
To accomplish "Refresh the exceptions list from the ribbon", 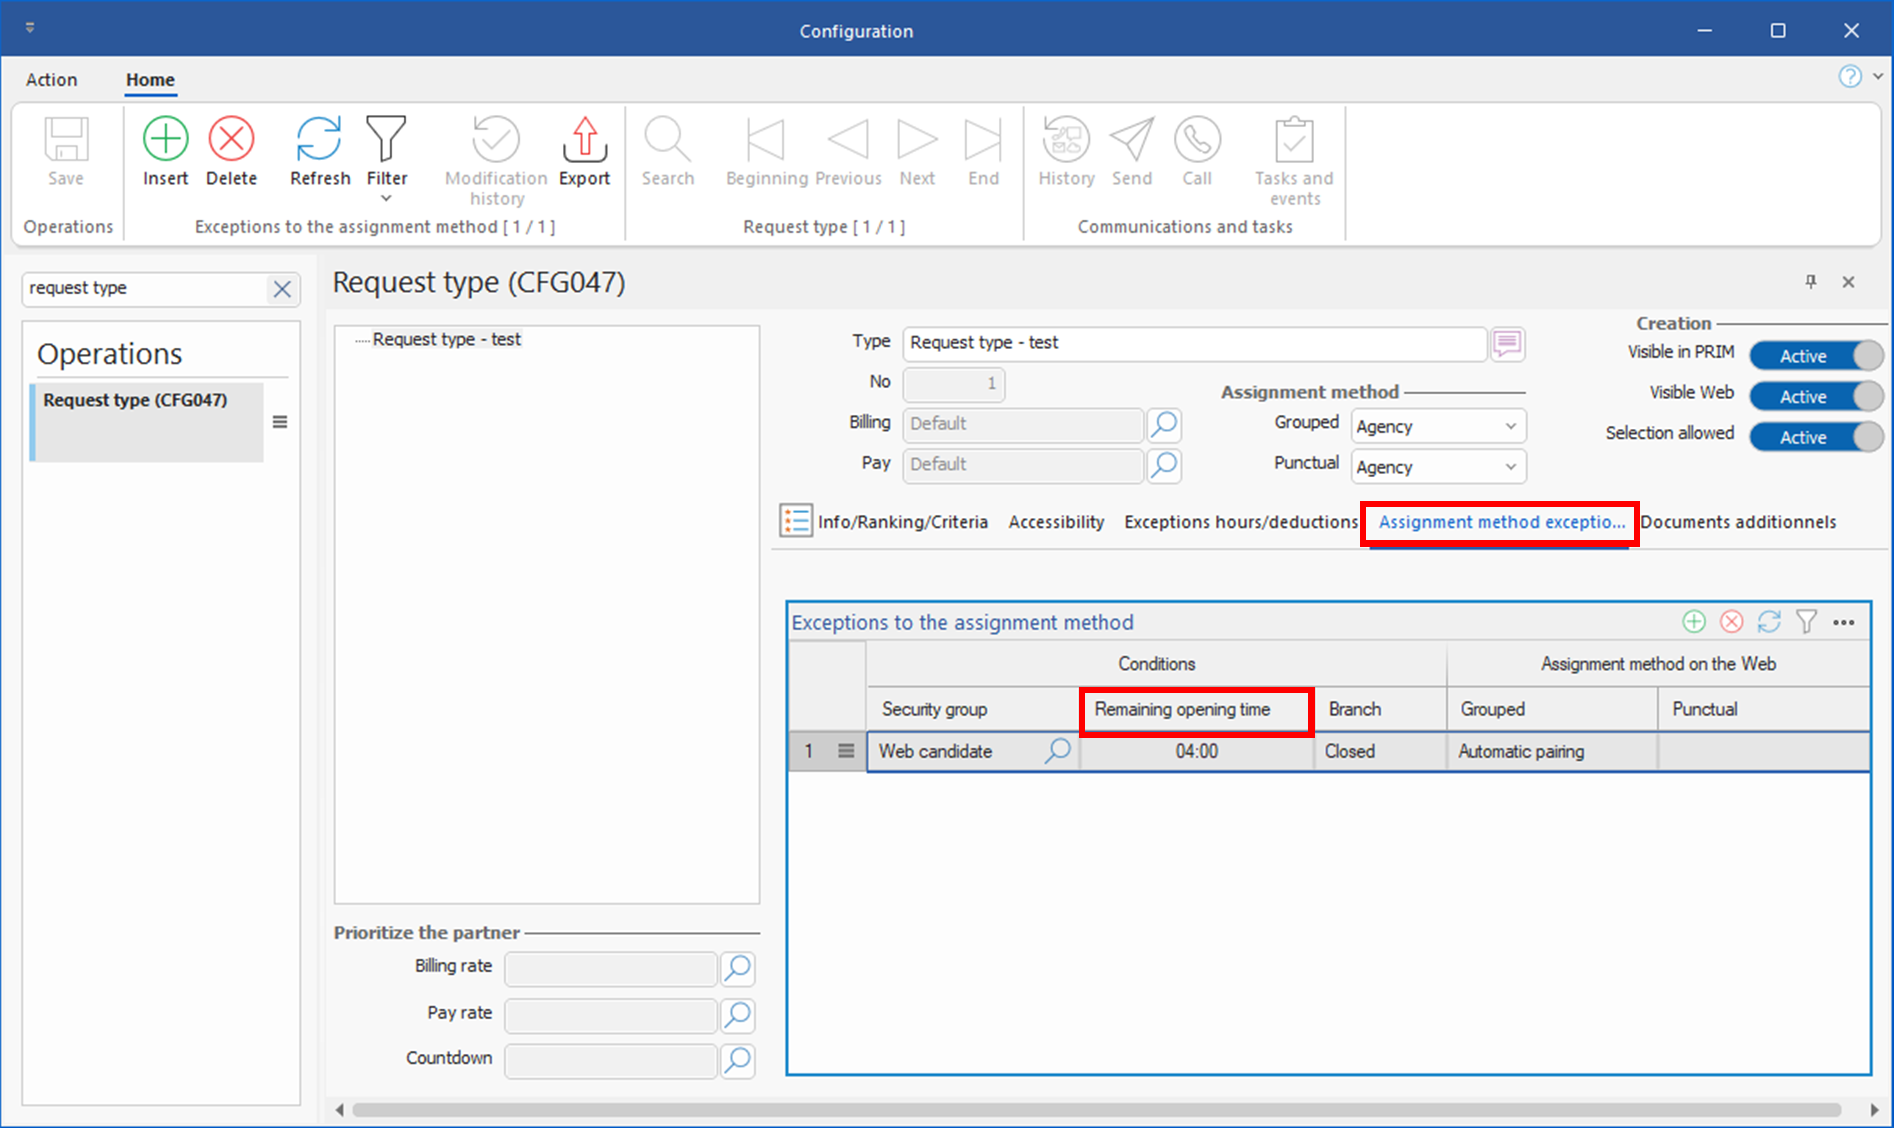I will coord(319,139).
